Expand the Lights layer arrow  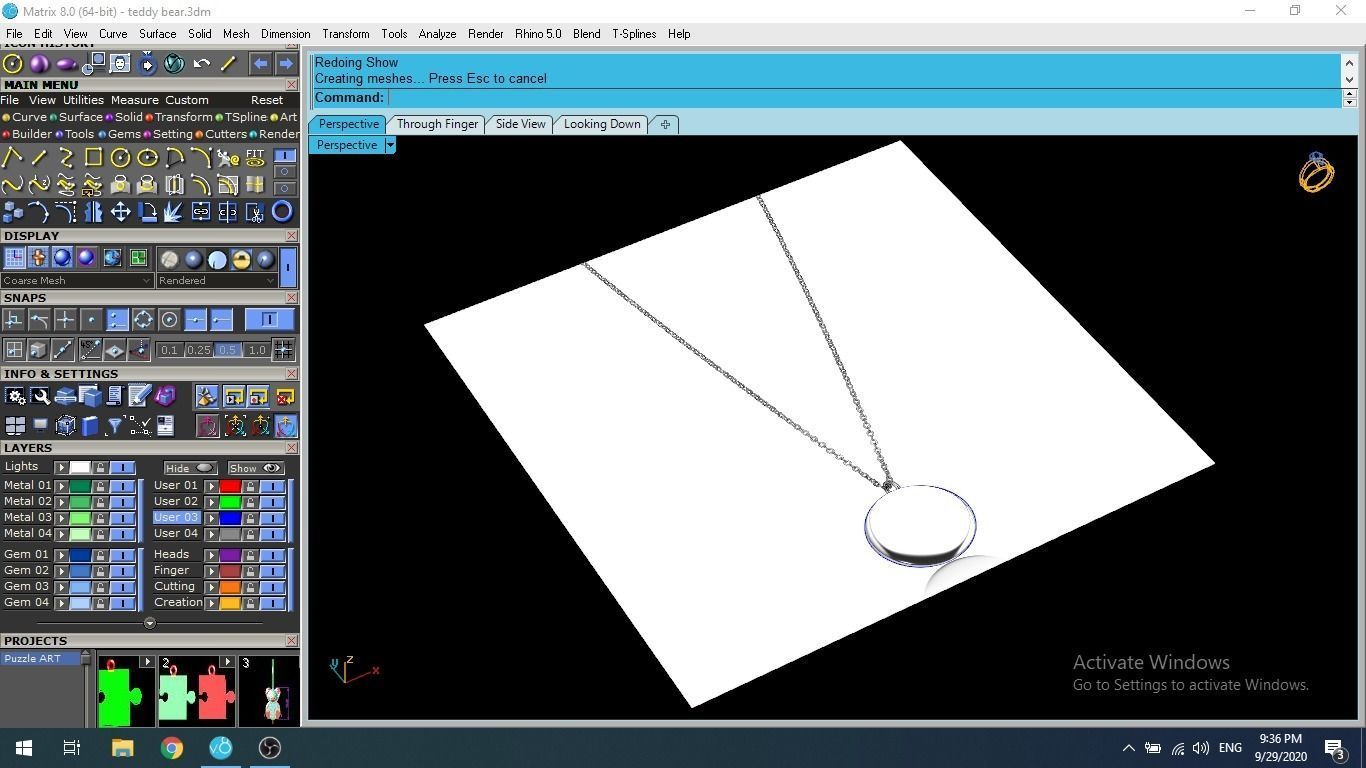62,468
